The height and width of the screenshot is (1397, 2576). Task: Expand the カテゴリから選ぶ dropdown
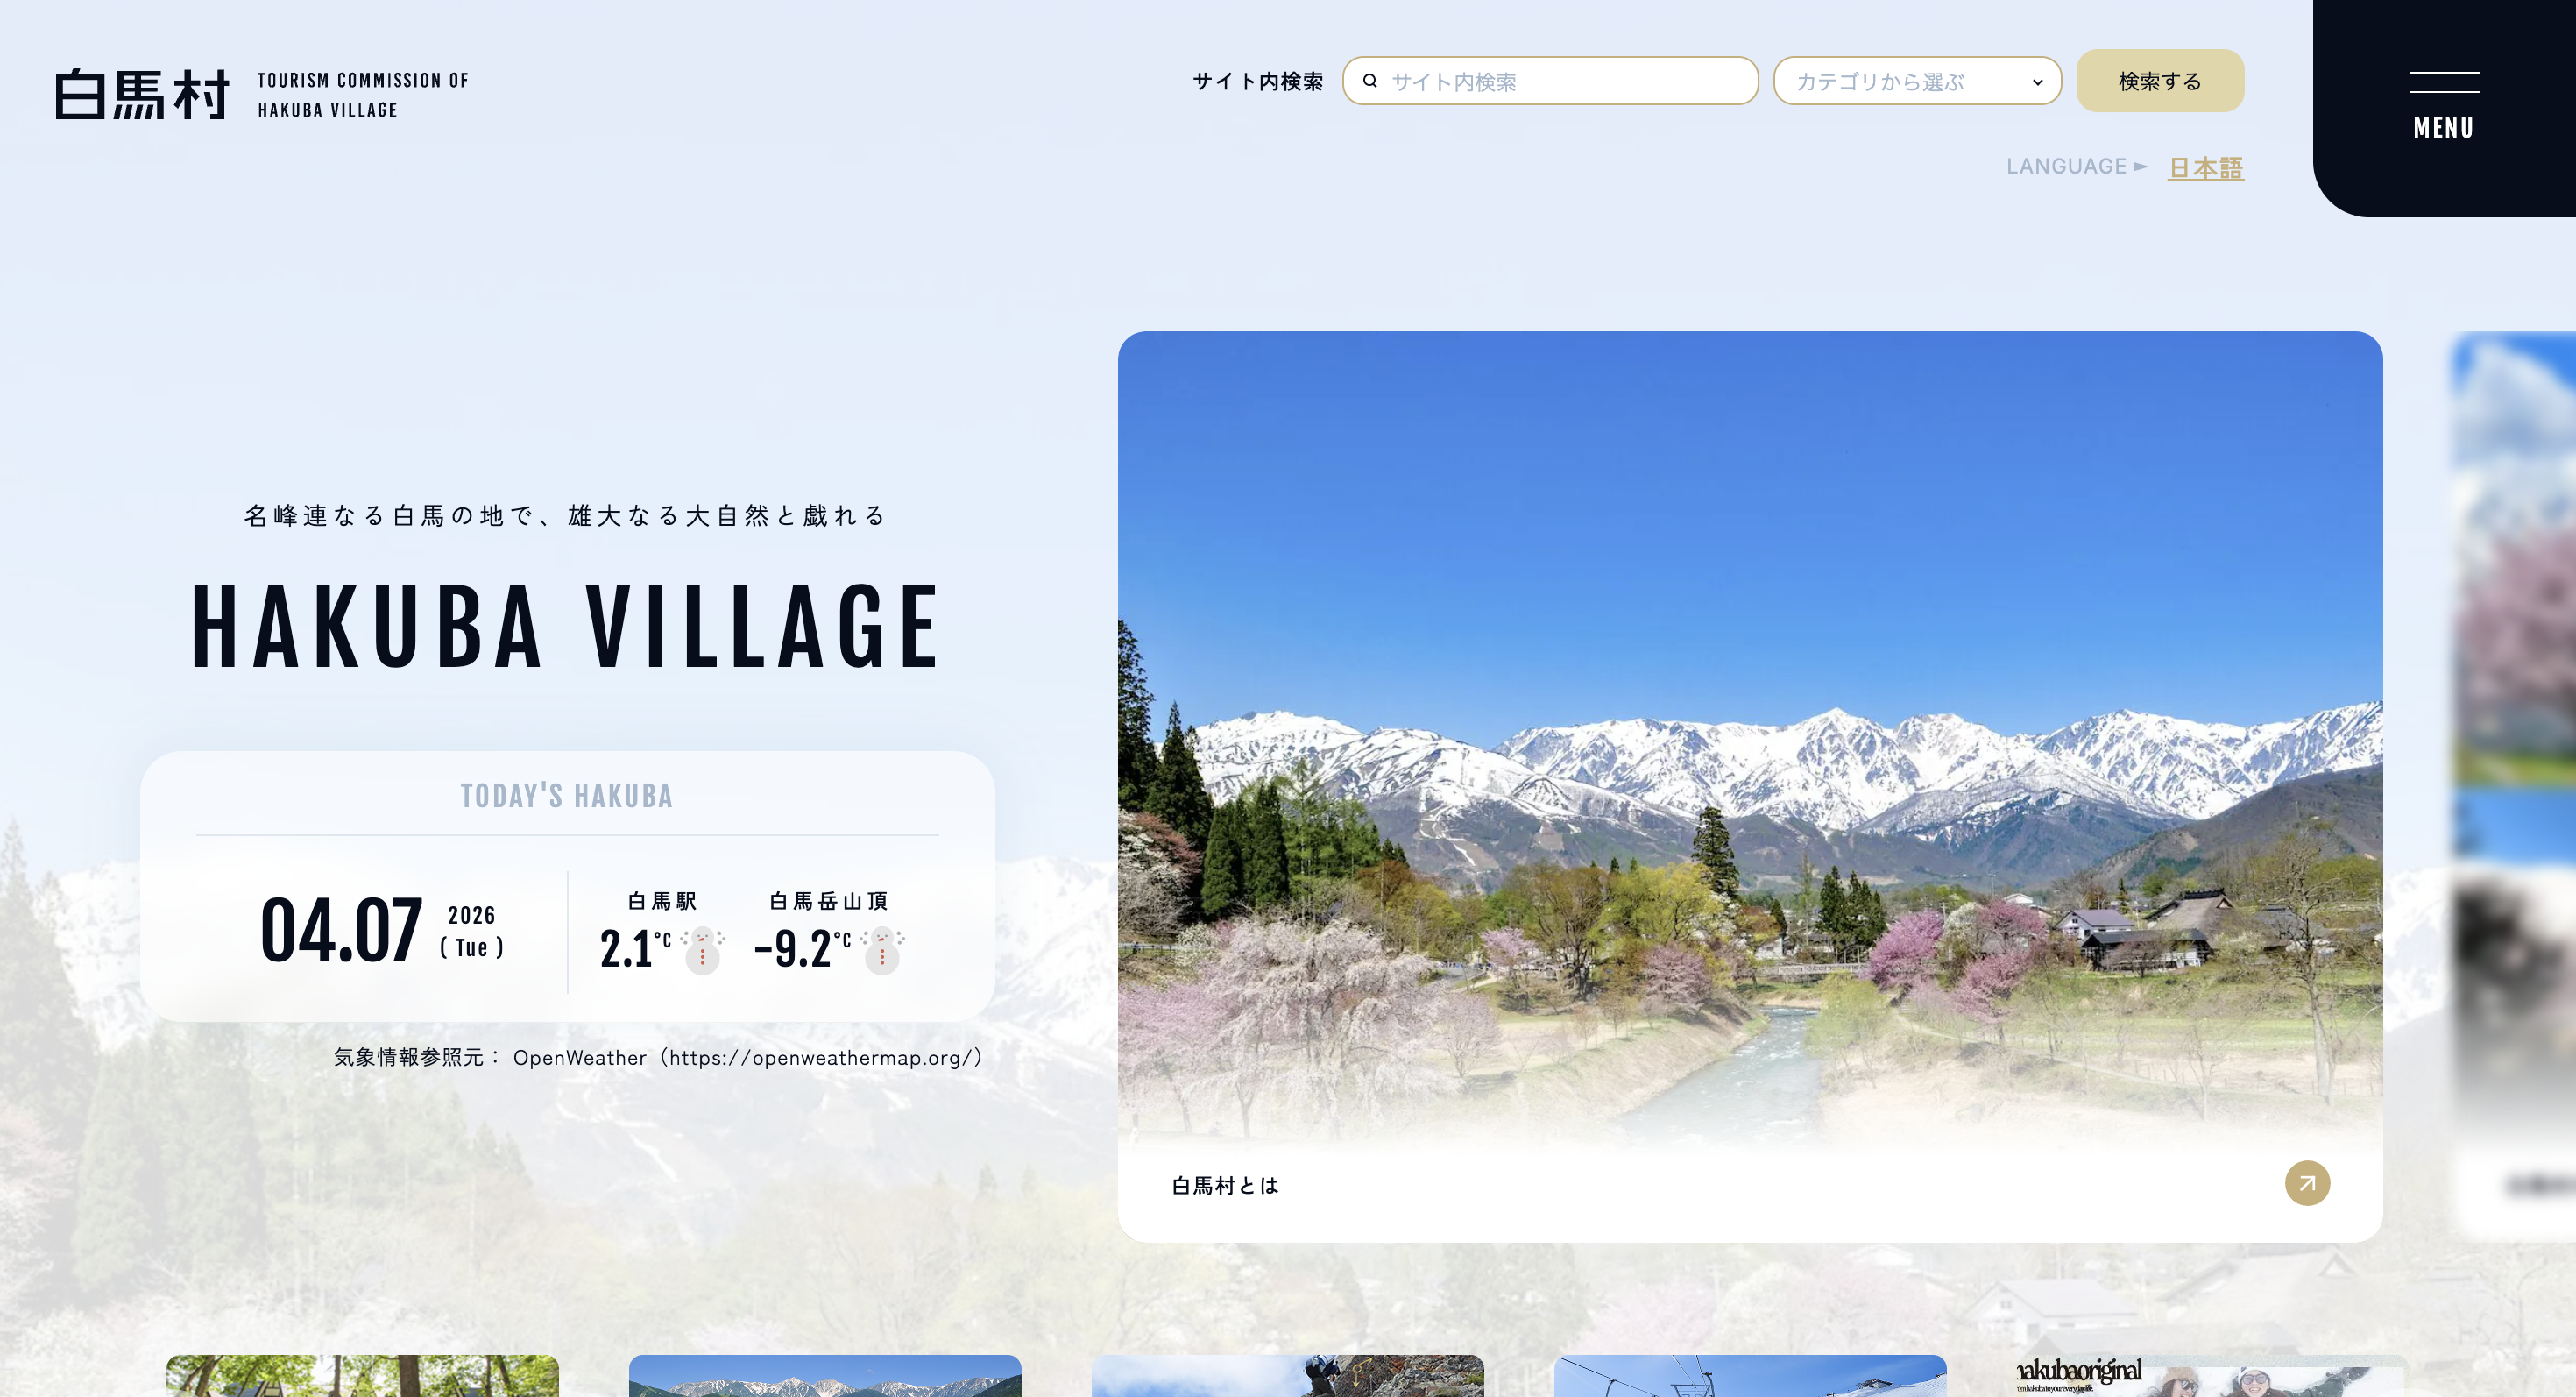point(1917,81)
